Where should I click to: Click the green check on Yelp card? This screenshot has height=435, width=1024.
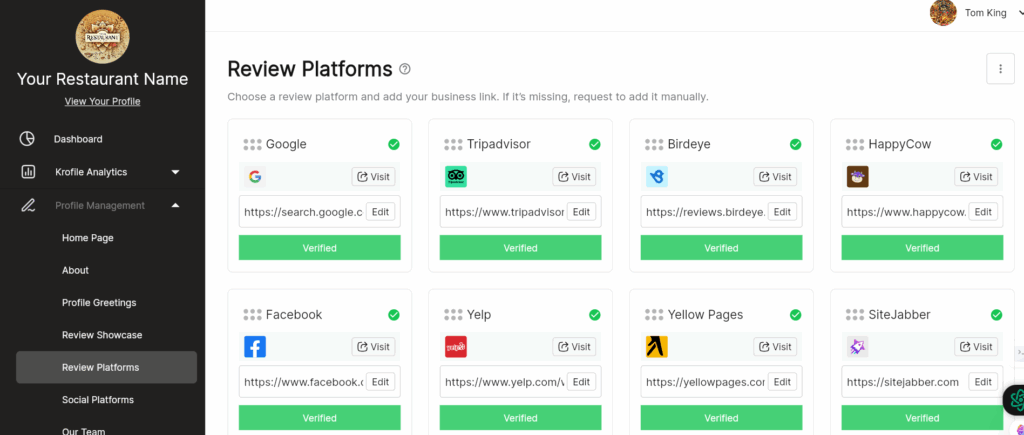tap(594, 315)
